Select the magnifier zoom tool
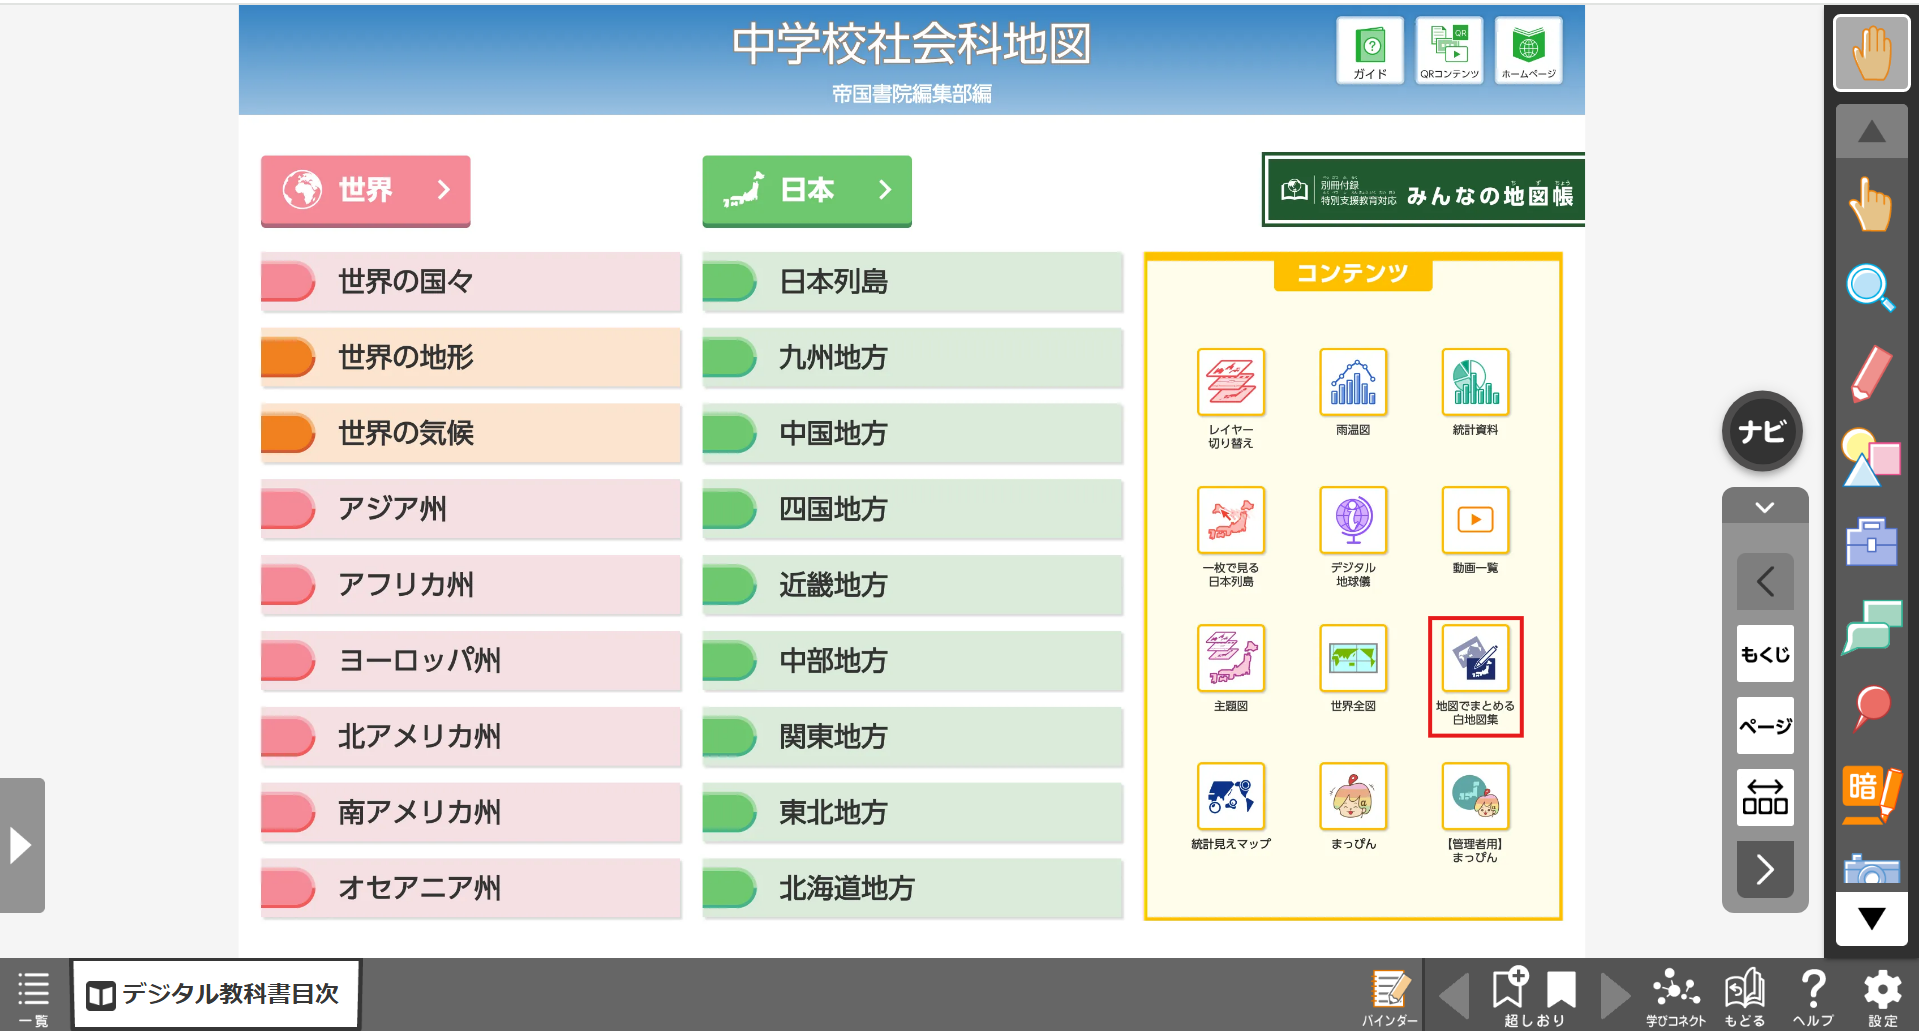This screenshot has height=1031, width=1919. click(x=1870, y=289)
